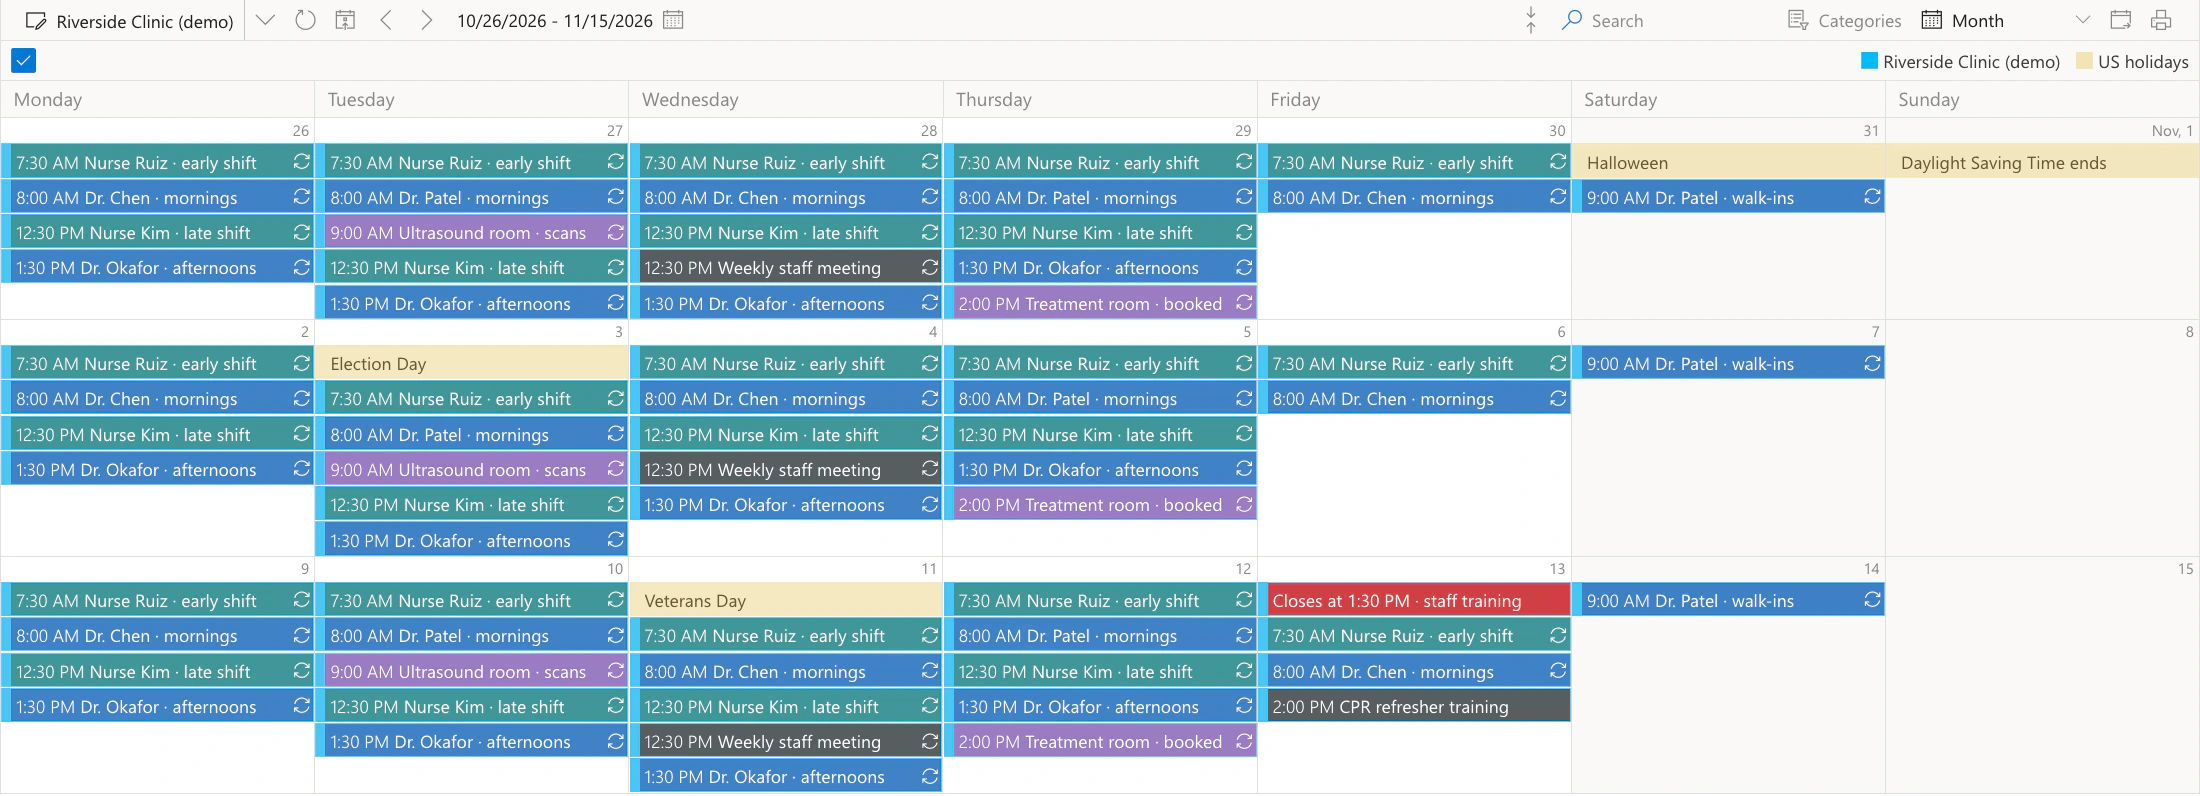This screenshot has height=796, width=2200.
Task: Click the print icon
Action: click(x=2161, y=20)
